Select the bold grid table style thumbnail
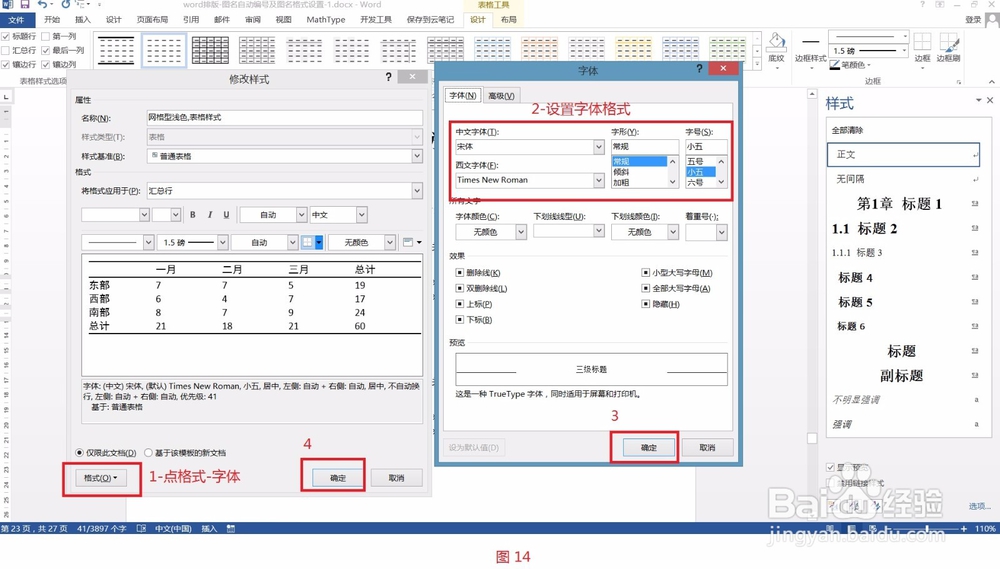This screenshot has height=569, width=1000. point(210,50)
